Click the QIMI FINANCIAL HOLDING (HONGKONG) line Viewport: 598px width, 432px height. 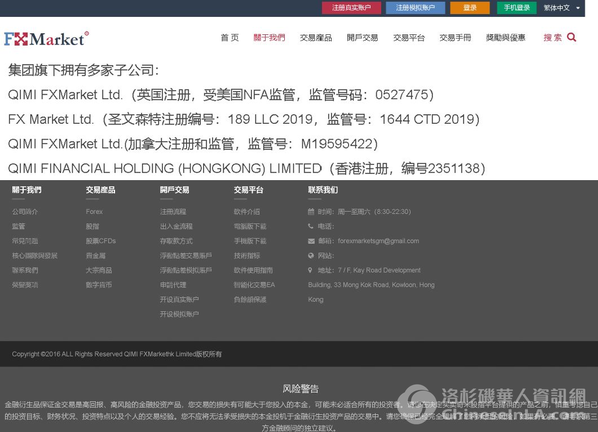(x=246, y=169)
